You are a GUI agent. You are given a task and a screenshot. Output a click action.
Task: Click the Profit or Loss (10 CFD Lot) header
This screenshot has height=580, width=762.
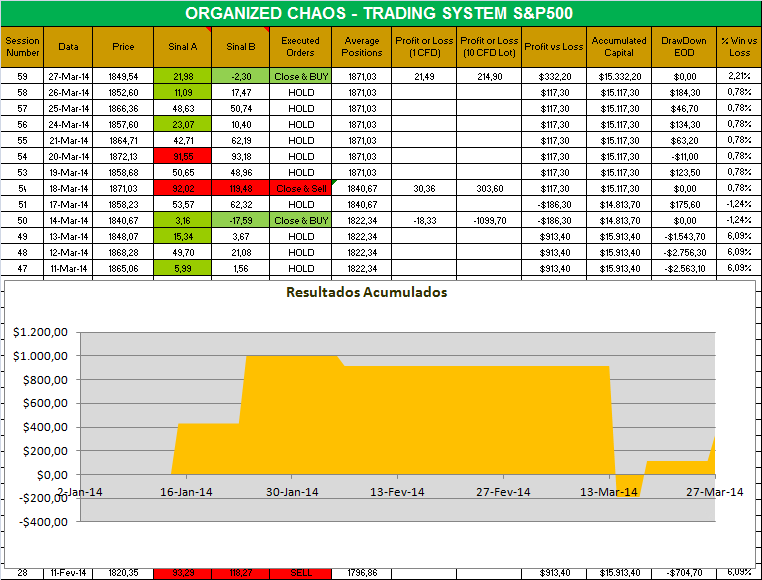(x=489, y=47)
